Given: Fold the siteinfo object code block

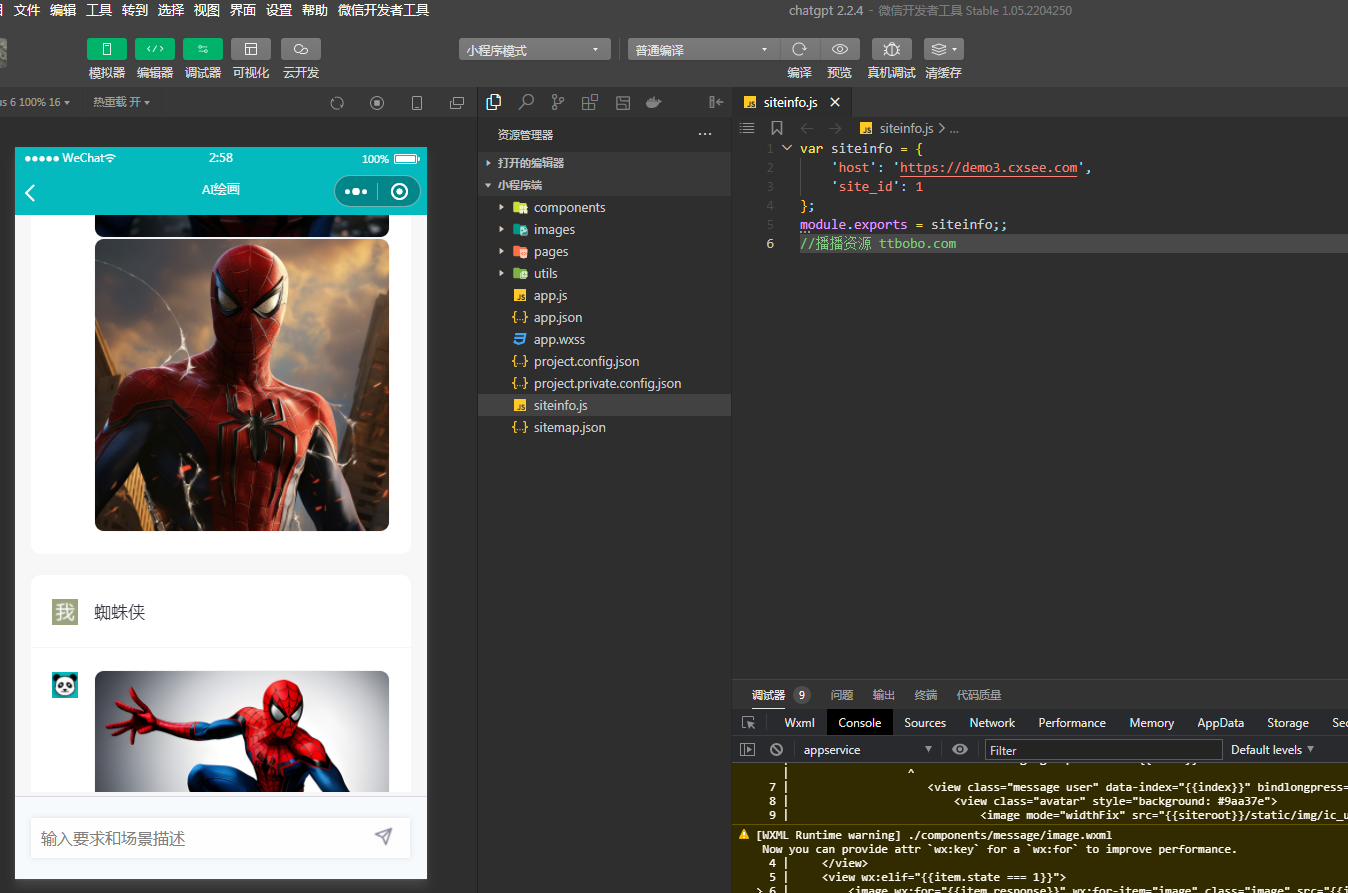Looking at the screenshot, I should click(787, 148).
